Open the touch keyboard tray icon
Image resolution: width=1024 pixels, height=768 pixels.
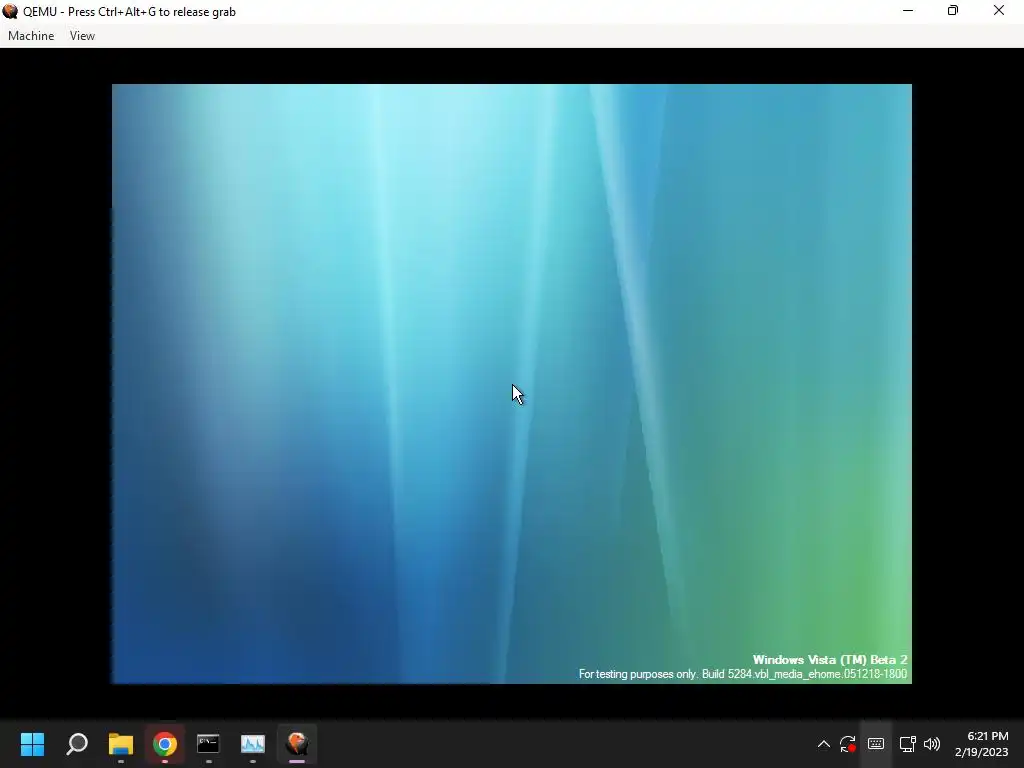(876, 744)
